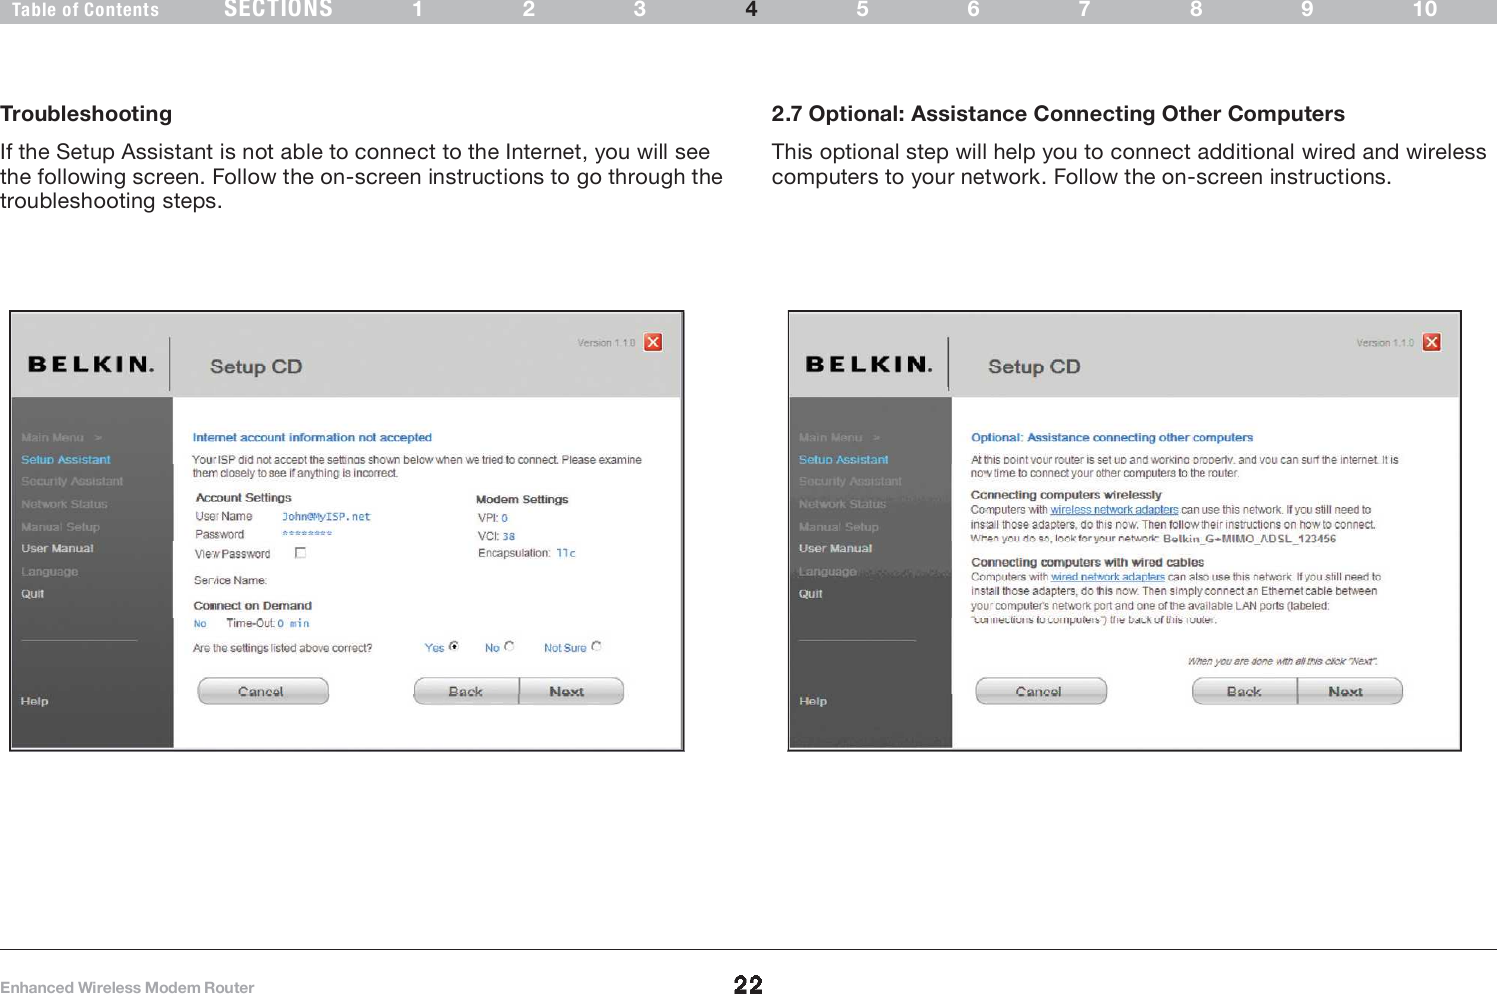Jump to section 2

click(529, 10)
